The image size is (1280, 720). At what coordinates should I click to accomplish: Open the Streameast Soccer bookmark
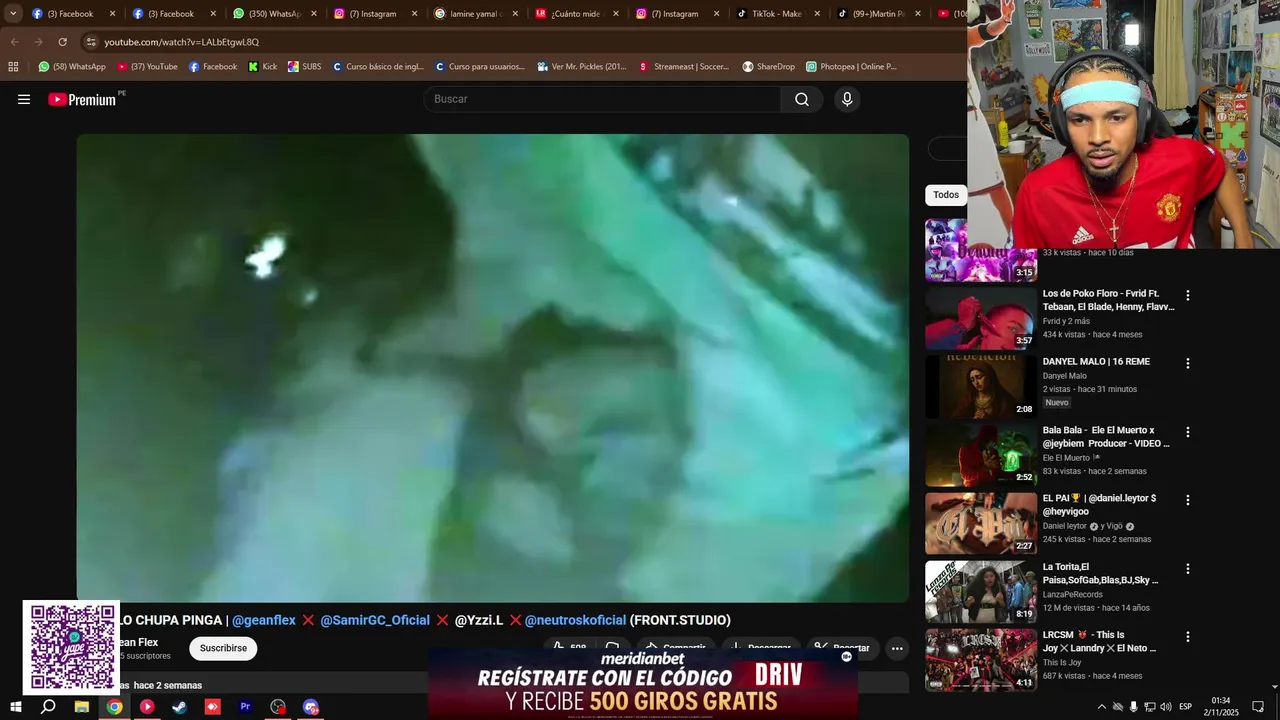[684, 67]
